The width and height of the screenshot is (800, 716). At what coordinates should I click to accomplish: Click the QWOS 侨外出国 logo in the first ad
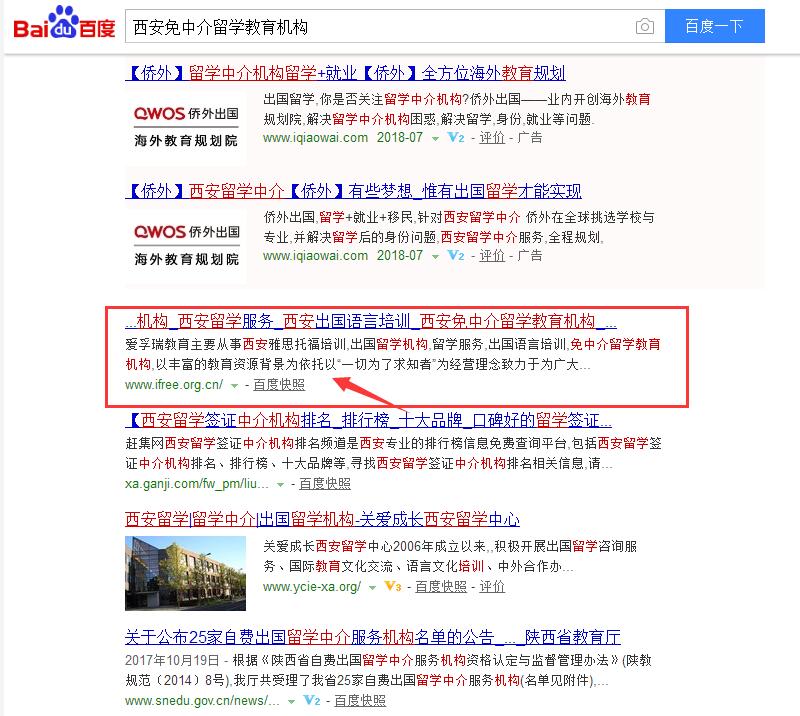(186, 123)
